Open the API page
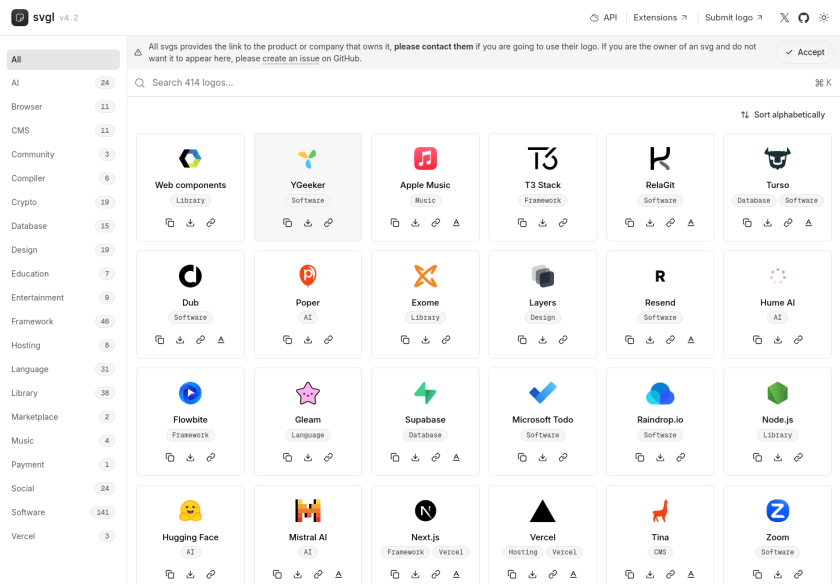Screen dimensions: 840x584 pyautogui.click(x=603, y=18)
